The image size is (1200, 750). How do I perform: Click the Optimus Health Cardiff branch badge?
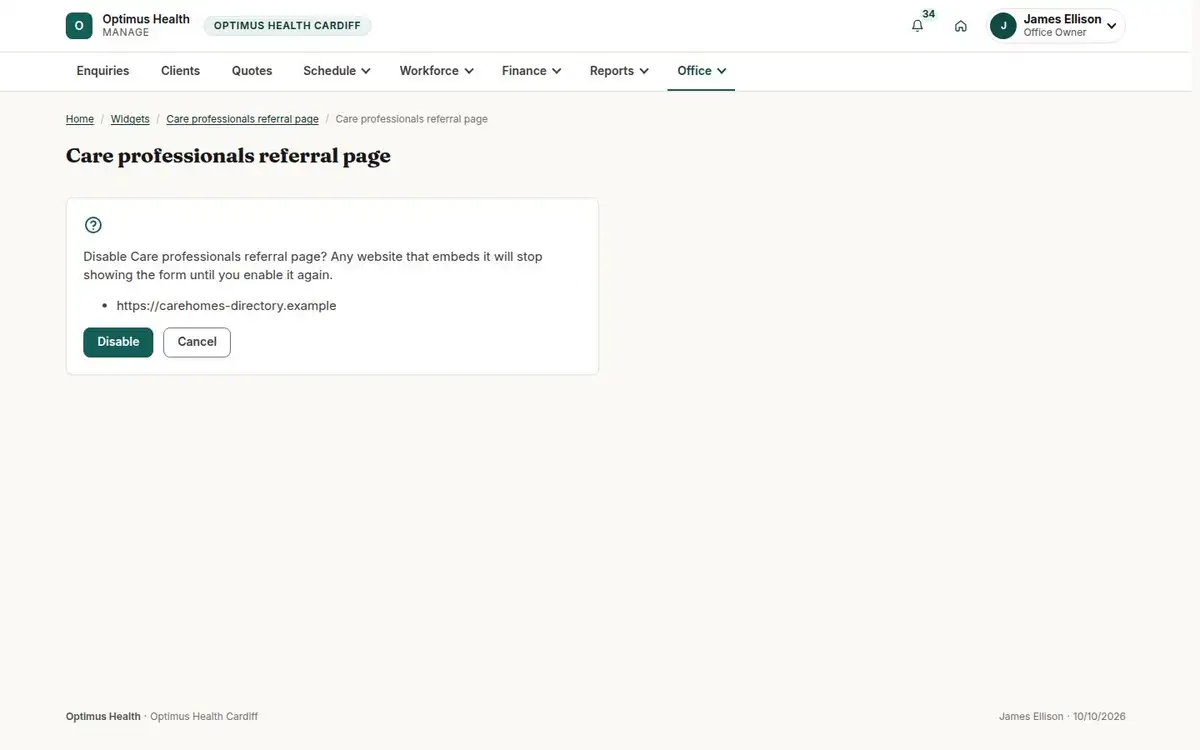[287, 26]
